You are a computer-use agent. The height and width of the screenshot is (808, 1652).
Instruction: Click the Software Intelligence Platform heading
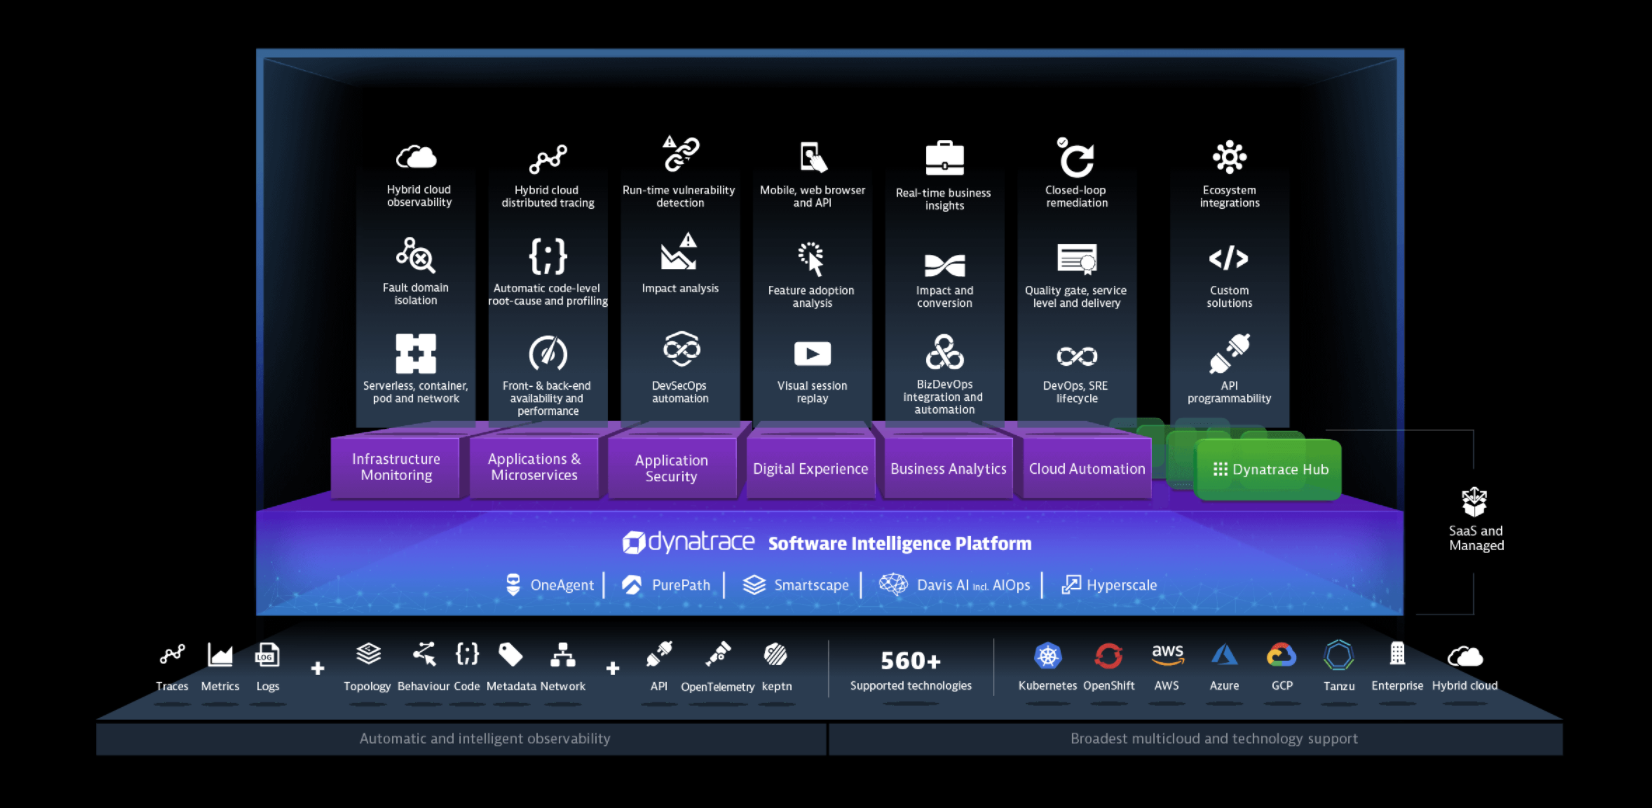900,543
